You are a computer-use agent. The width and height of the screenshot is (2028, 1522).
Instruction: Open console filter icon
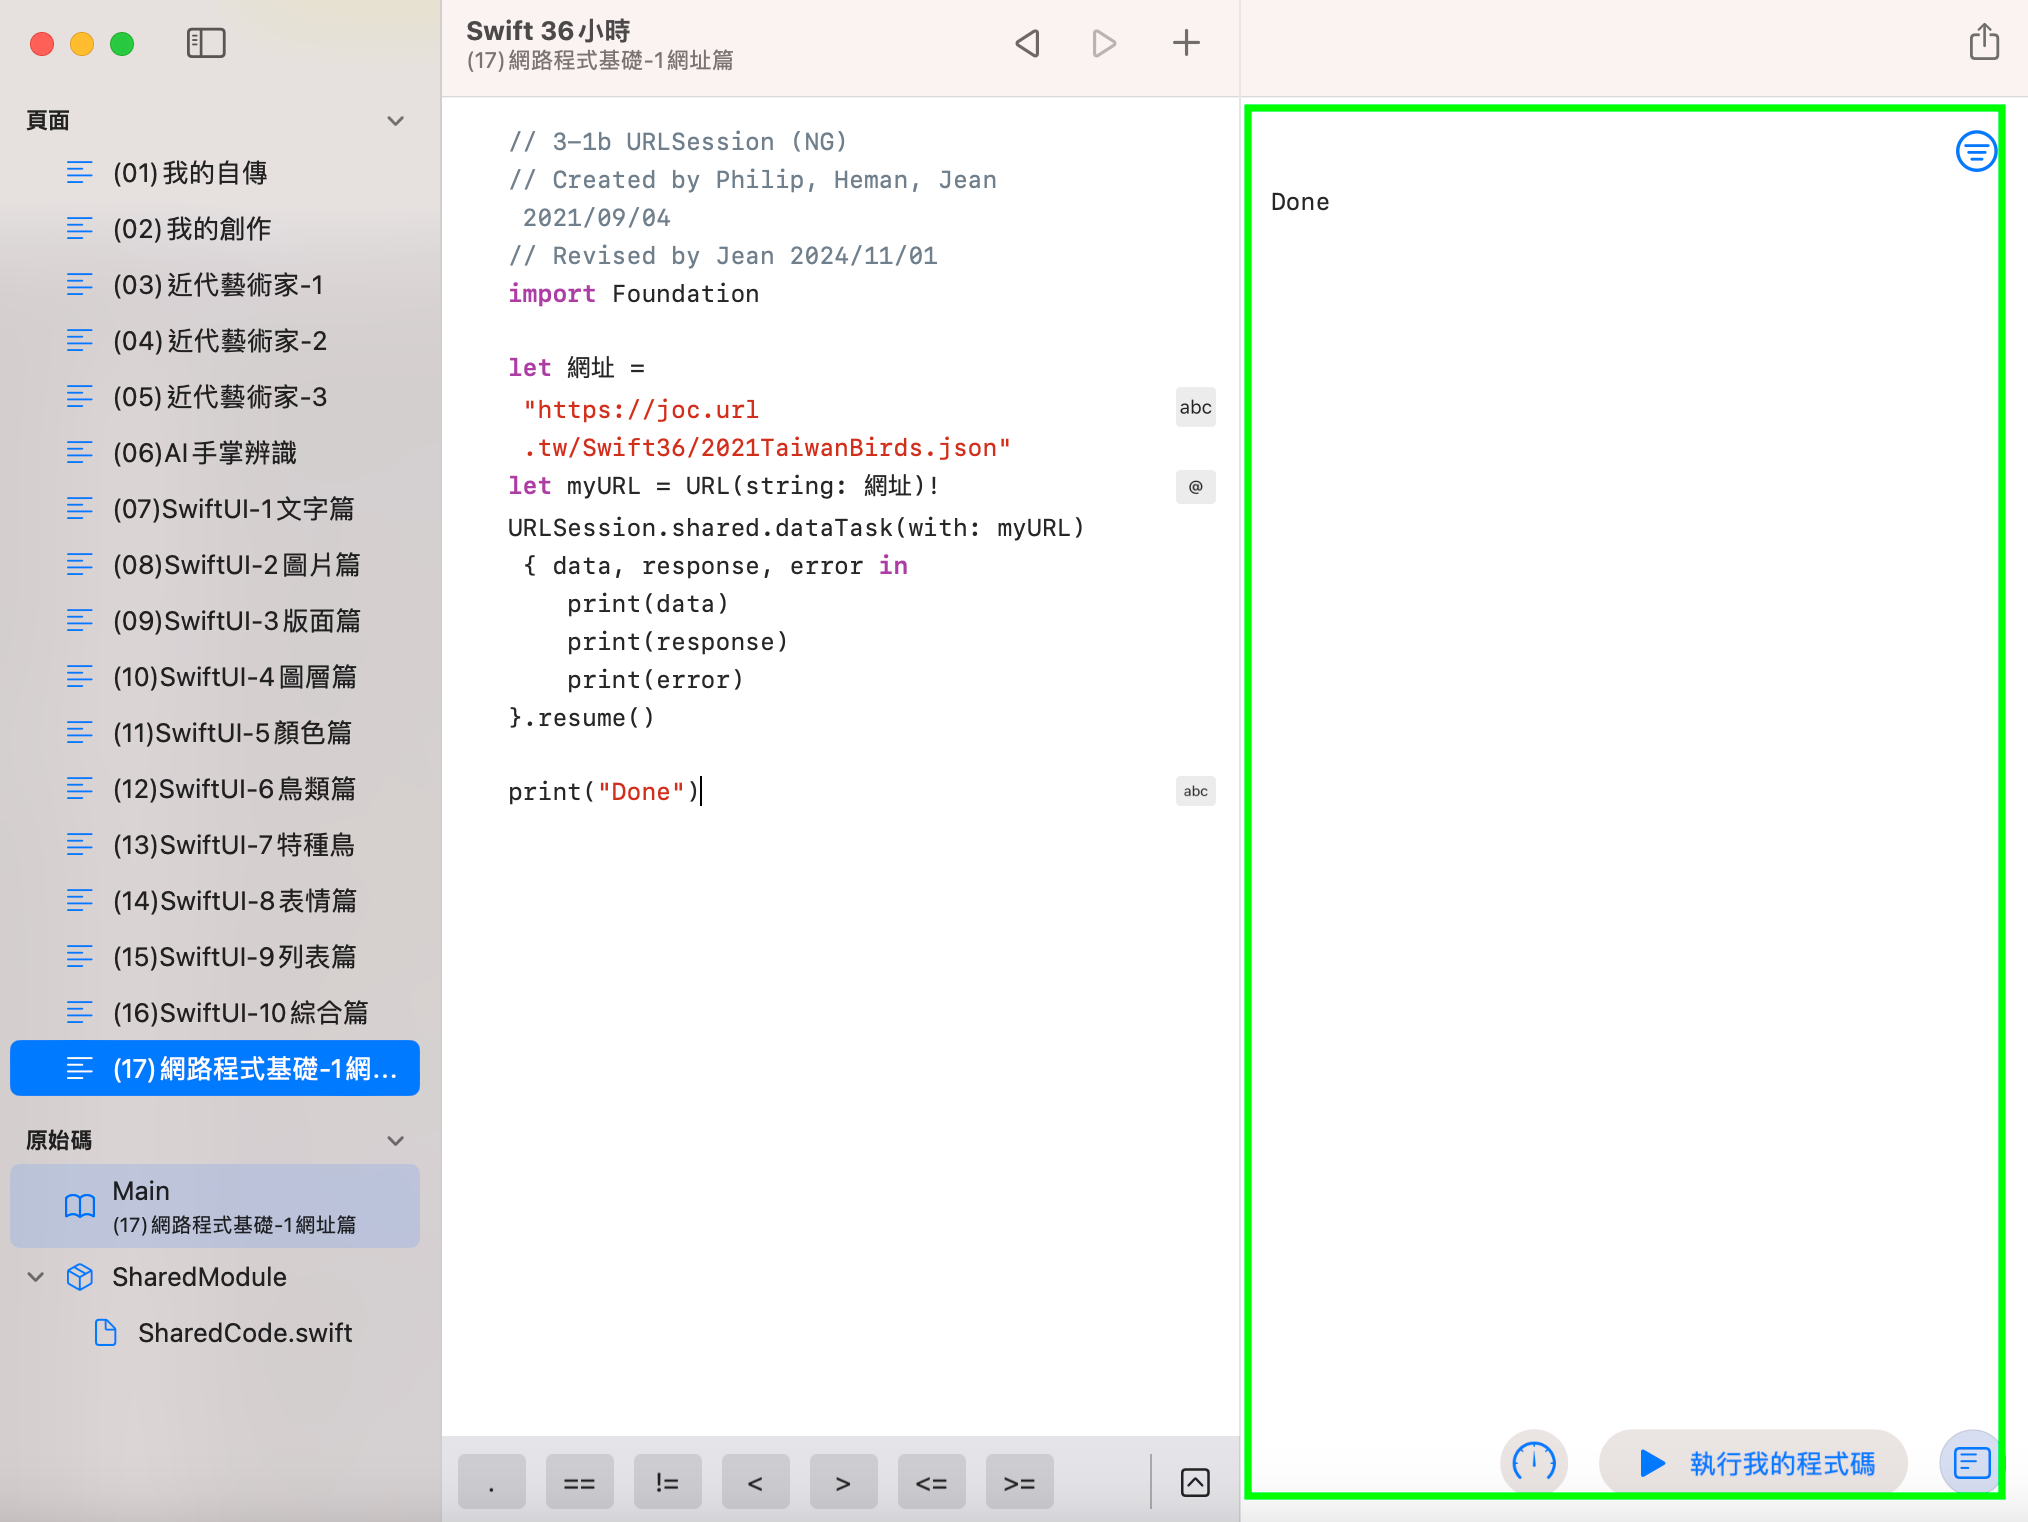click(1975, 152)
